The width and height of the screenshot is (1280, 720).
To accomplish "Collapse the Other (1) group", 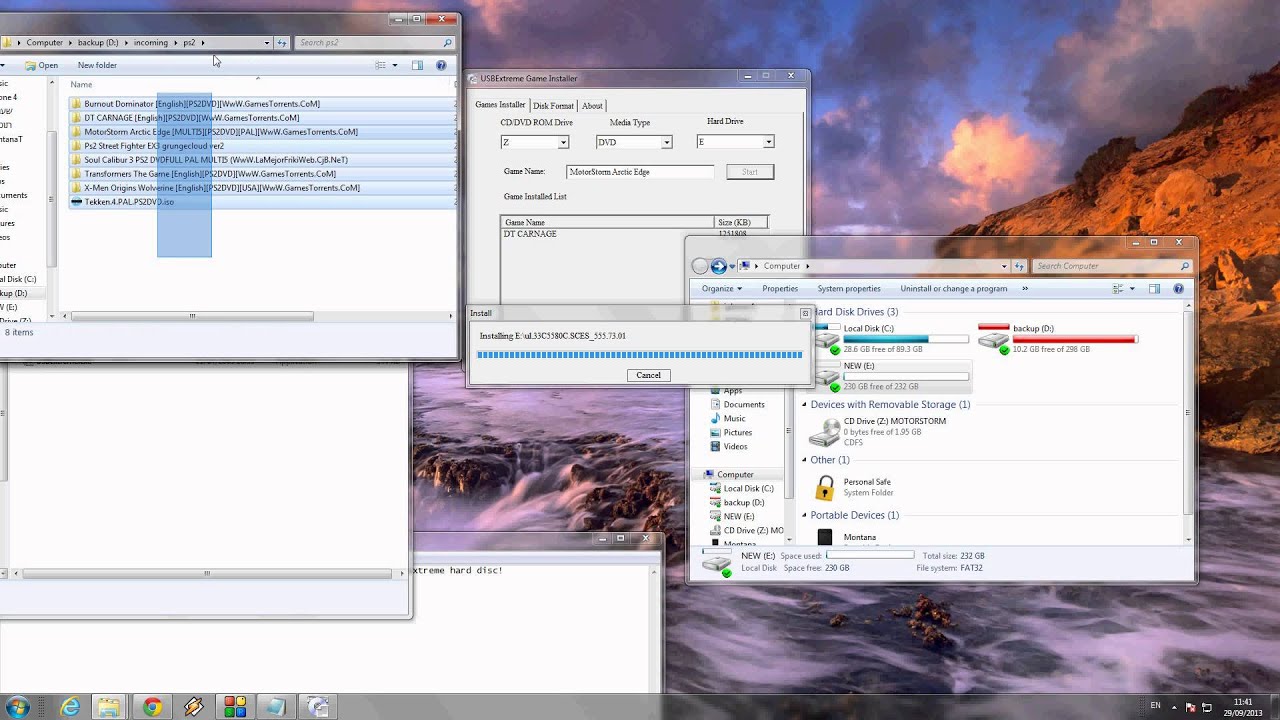I will click(x=804, y=460).
